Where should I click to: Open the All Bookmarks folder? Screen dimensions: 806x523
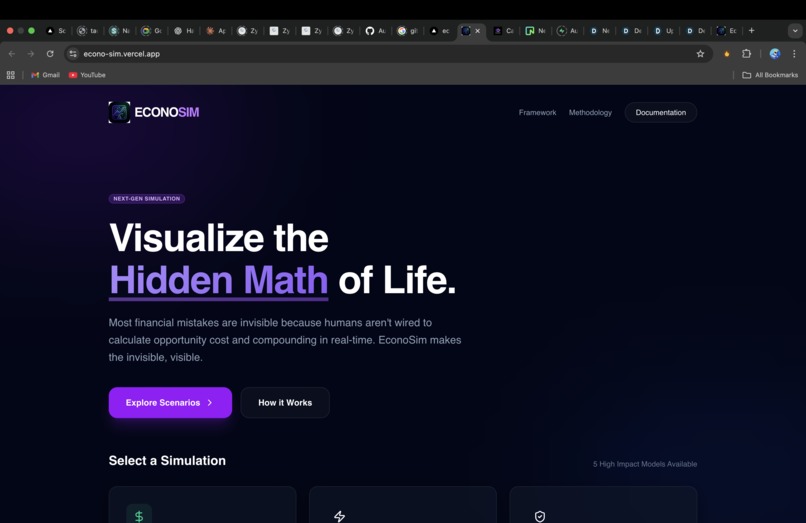pyautogui.click(x=770, y=75)
